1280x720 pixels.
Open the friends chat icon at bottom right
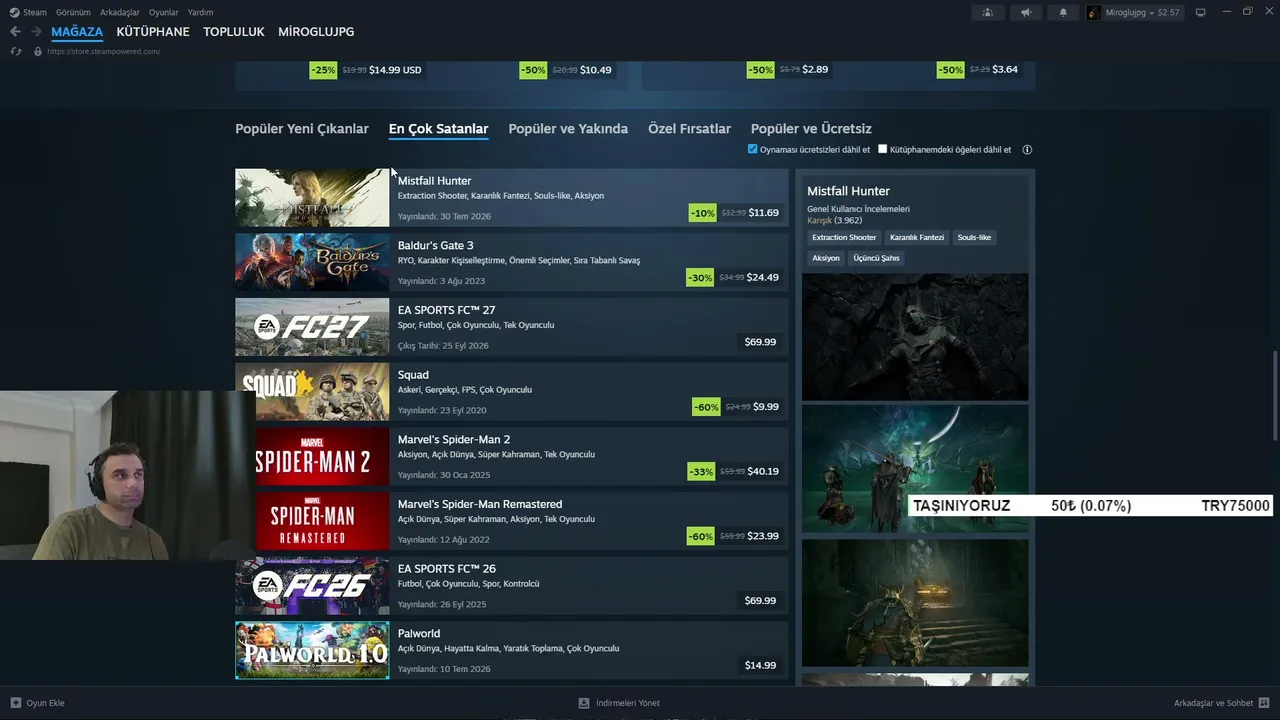pyautogui.click(x=1264, y=703)
